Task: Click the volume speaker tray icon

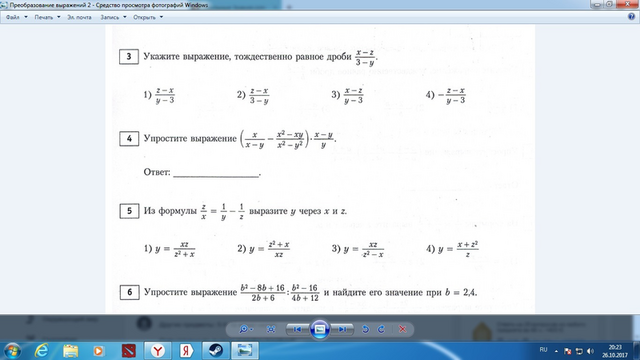Action: pos(590,351)
